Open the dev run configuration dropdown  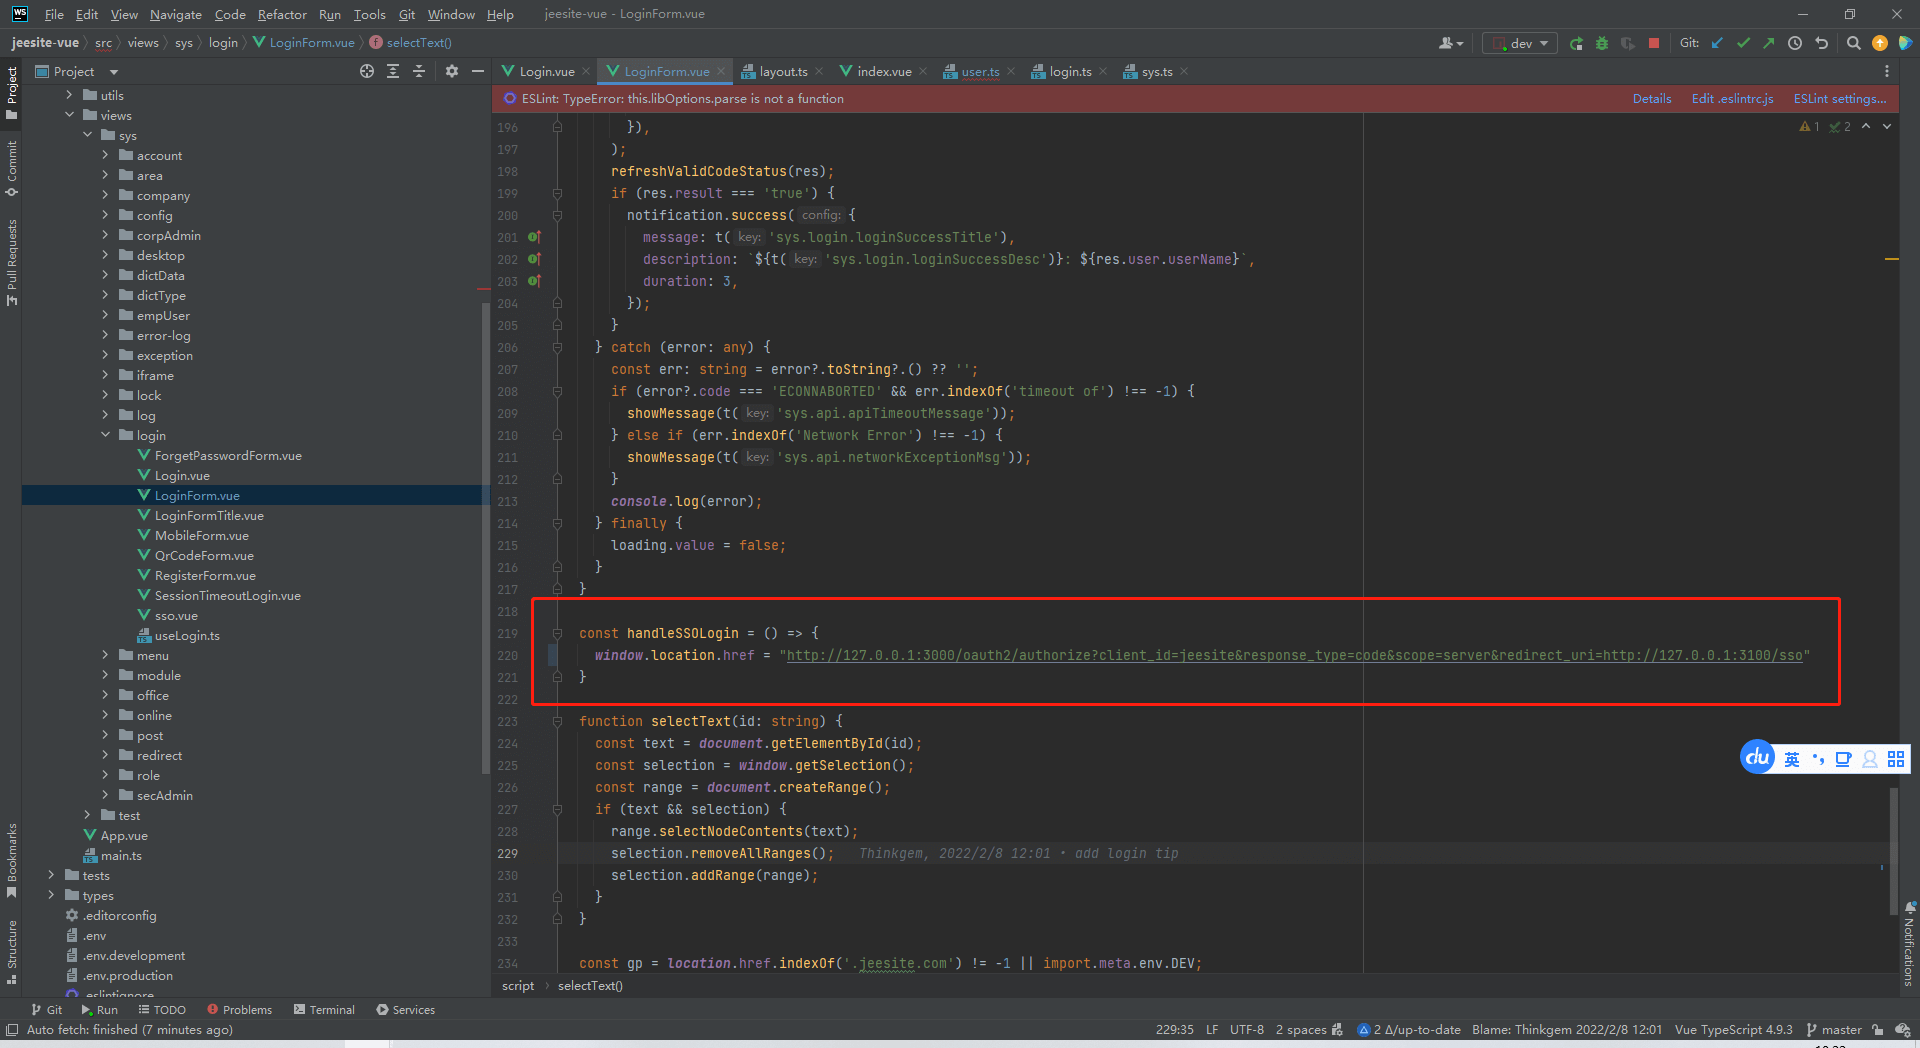[x=1520, y=43]
